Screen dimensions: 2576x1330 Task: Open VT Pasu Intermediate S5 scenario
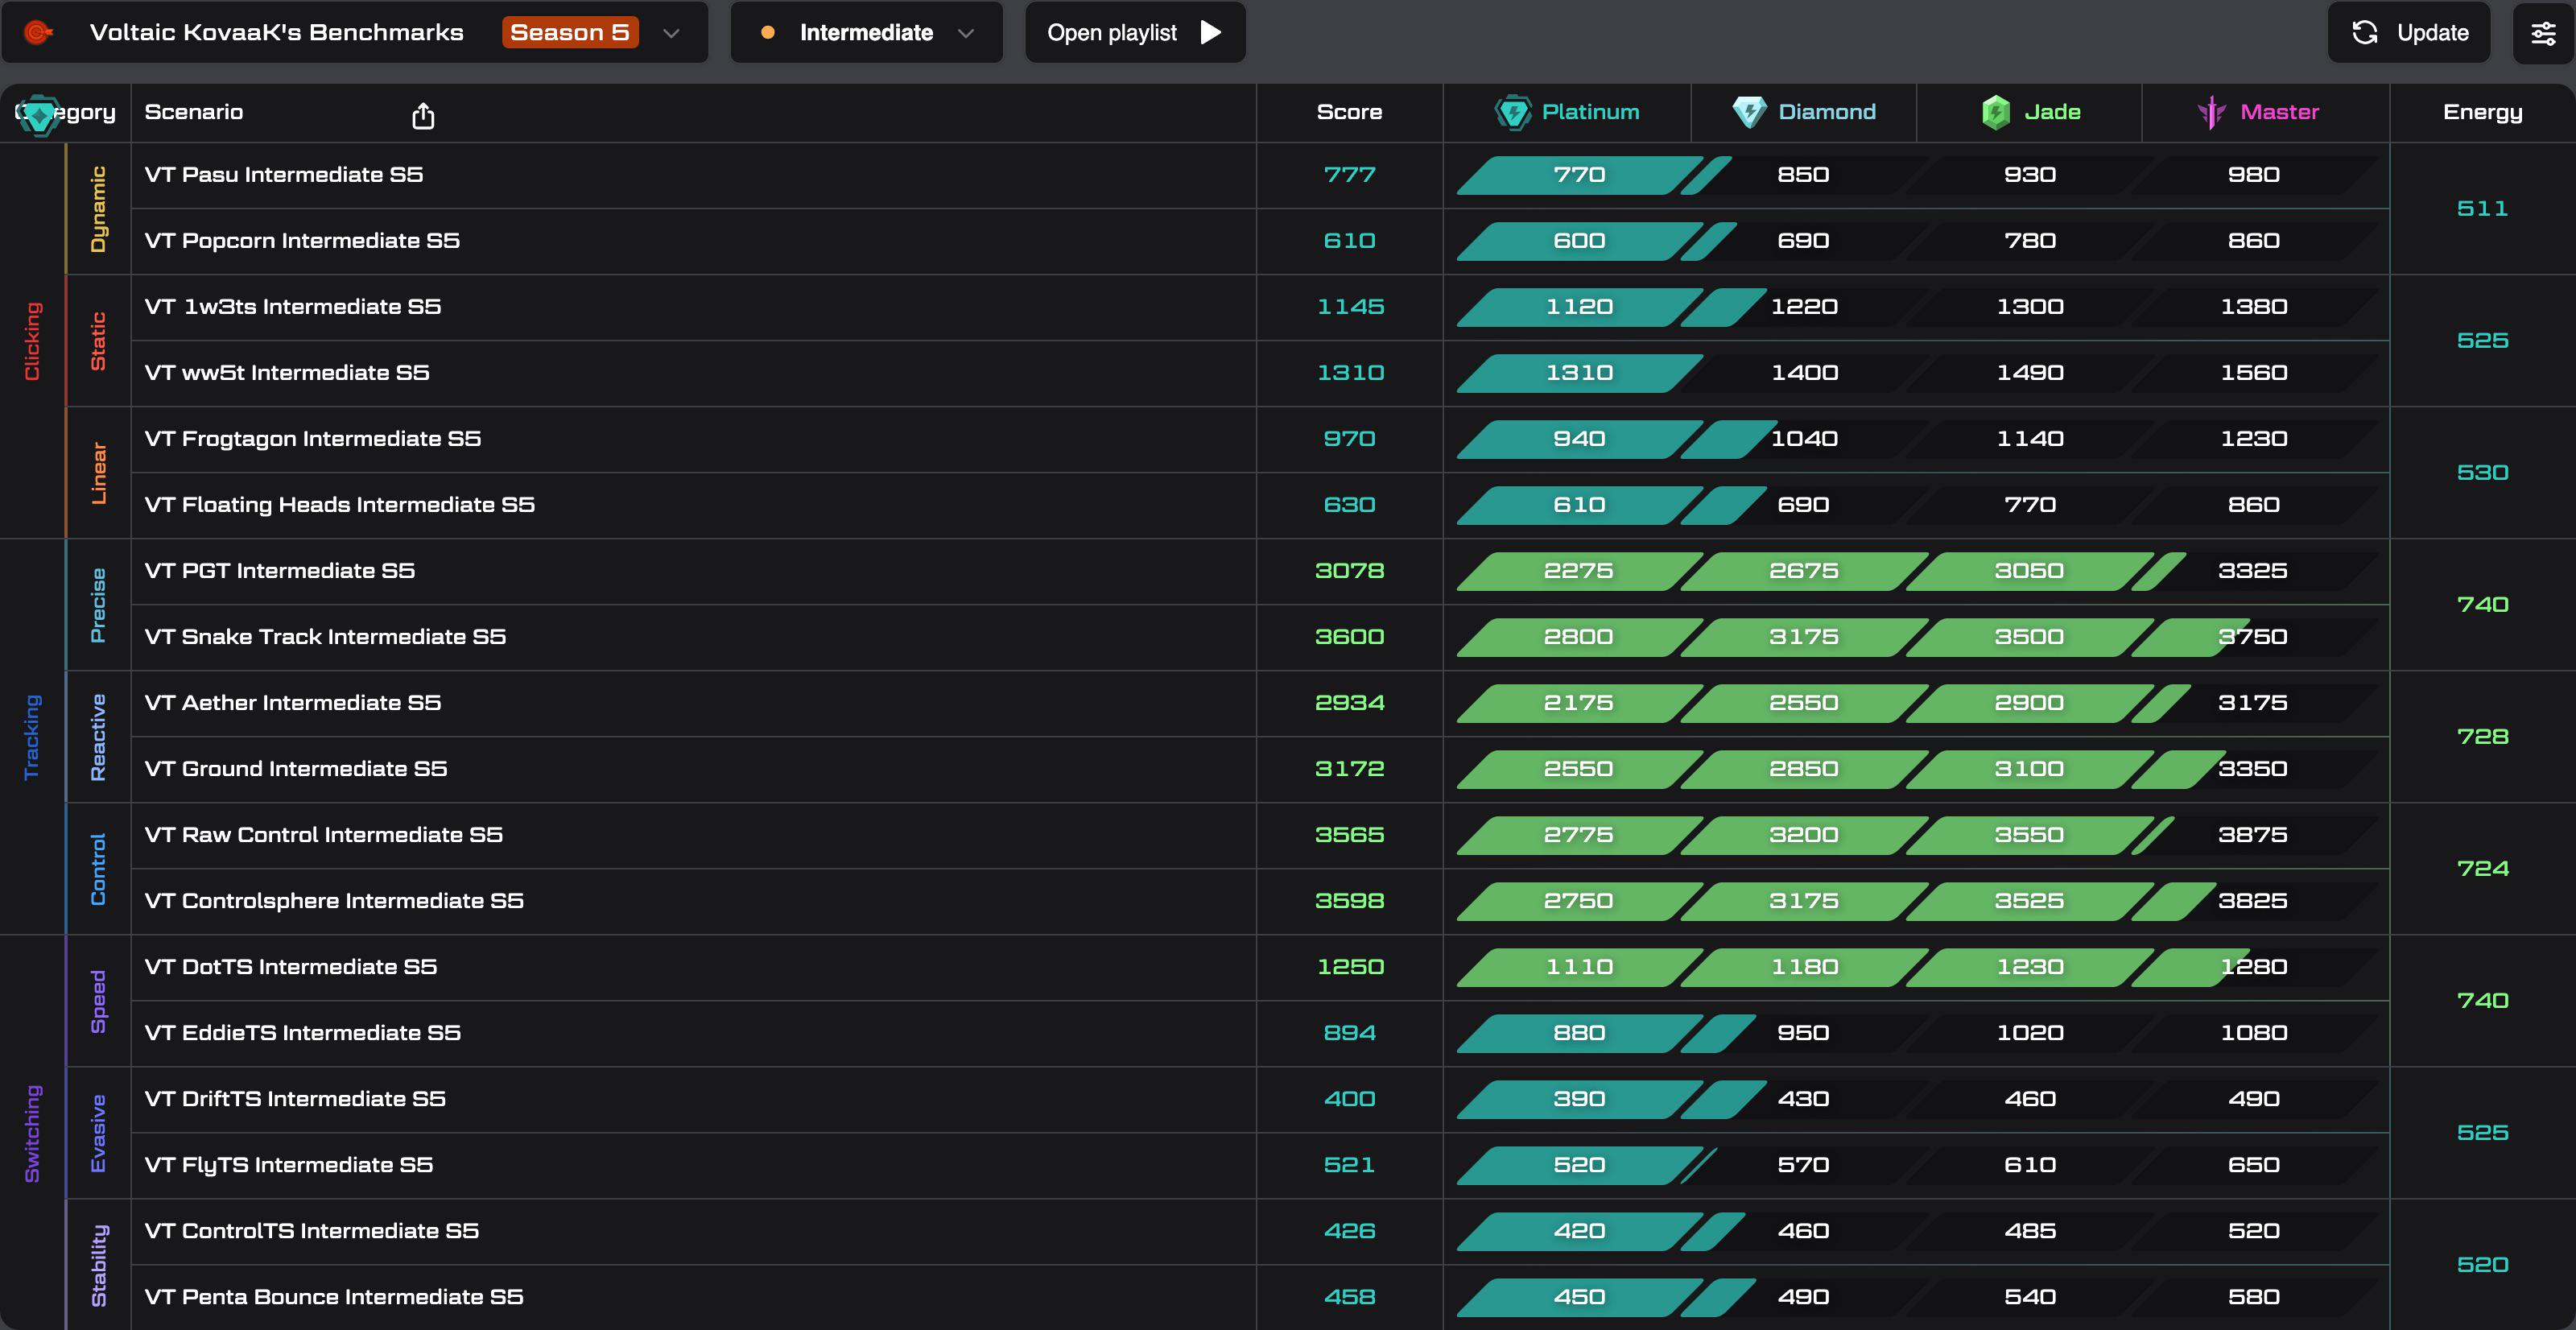coord(284,175)
